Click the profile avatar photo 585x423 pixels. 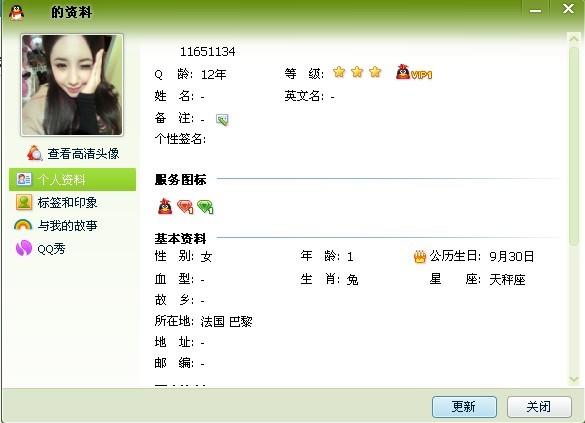[x=72, y=85]
